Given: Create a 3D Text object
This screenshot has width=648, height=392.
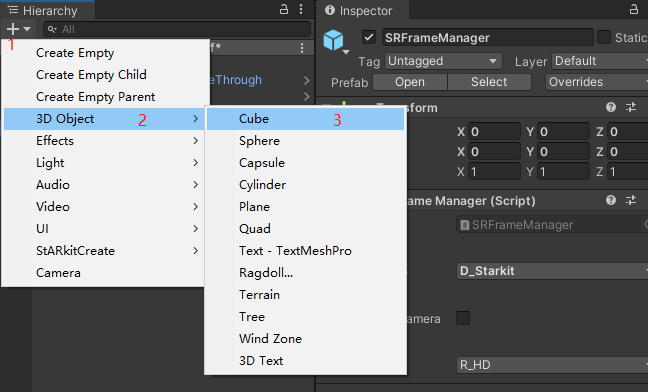Looking at the screenshot, I should pos(305,361).
